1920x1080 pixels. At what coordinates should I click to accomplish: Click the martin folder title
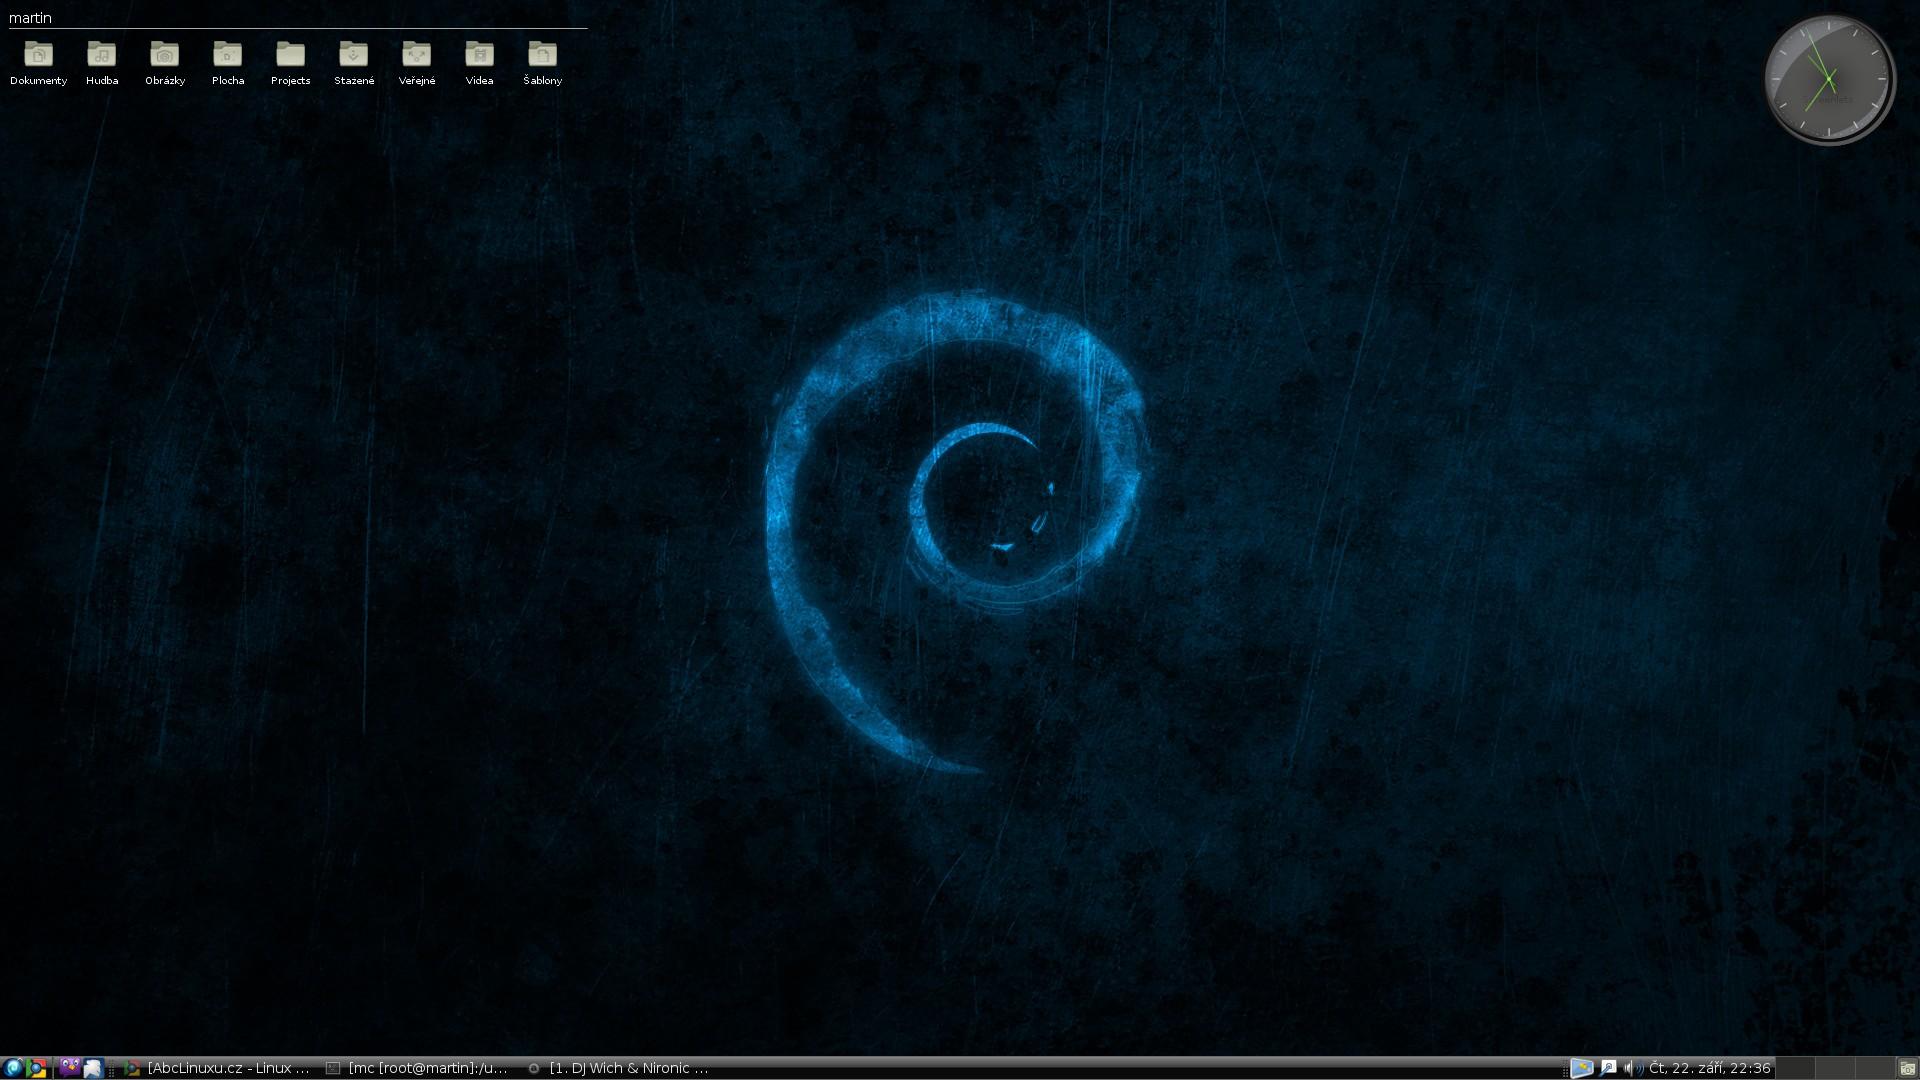click(x=30, y=18)
